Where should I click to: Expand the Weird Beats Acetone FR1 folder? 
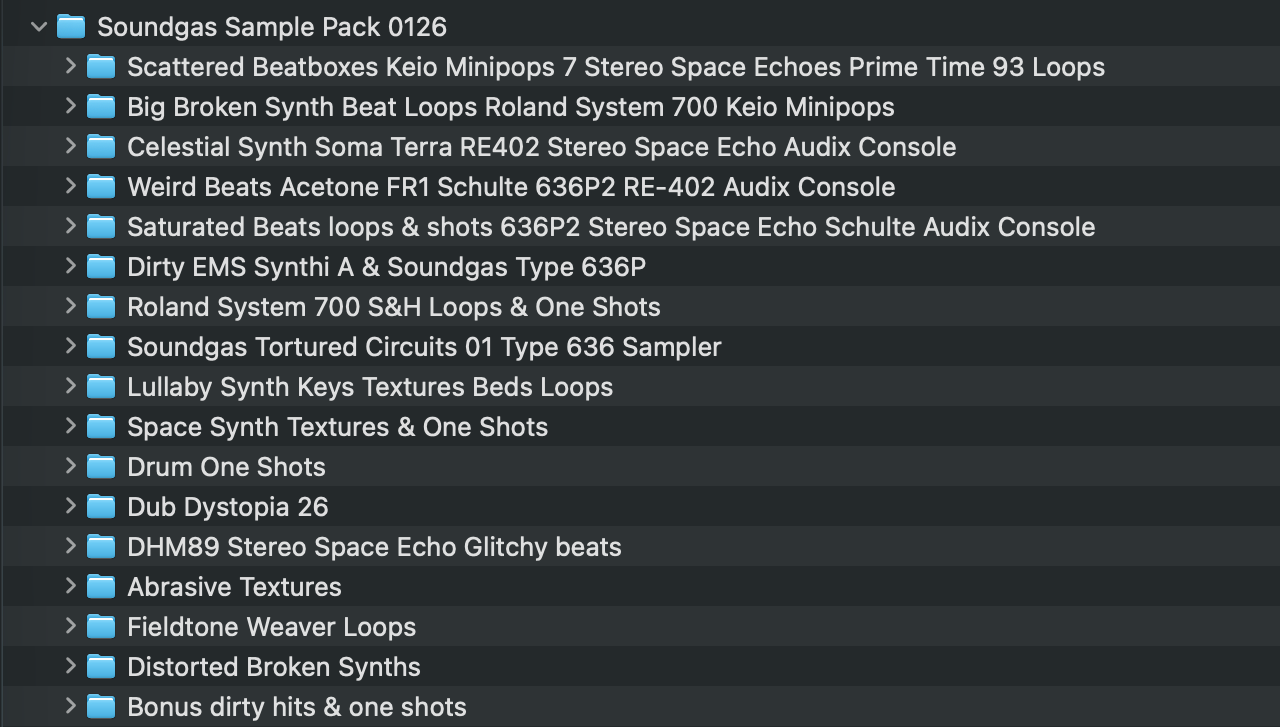point(70,187)
